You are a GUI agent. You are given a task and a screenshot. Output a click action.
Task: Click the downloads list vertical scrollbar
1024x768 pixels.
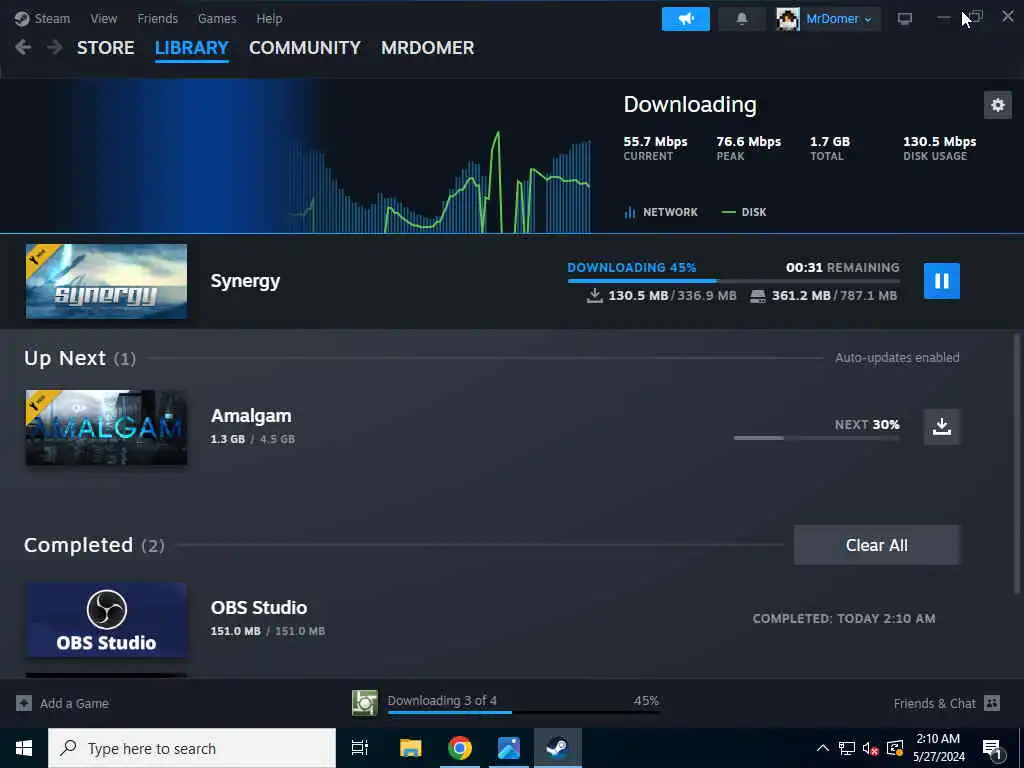click(1016, 464)
